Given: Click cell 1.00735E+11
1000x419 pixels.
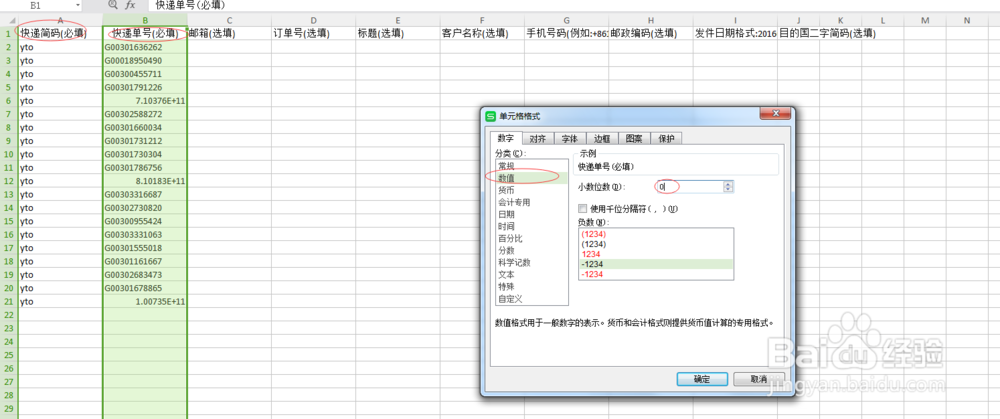Looking at the screenshot, I should pyautogui.click(x=145, y=302).
